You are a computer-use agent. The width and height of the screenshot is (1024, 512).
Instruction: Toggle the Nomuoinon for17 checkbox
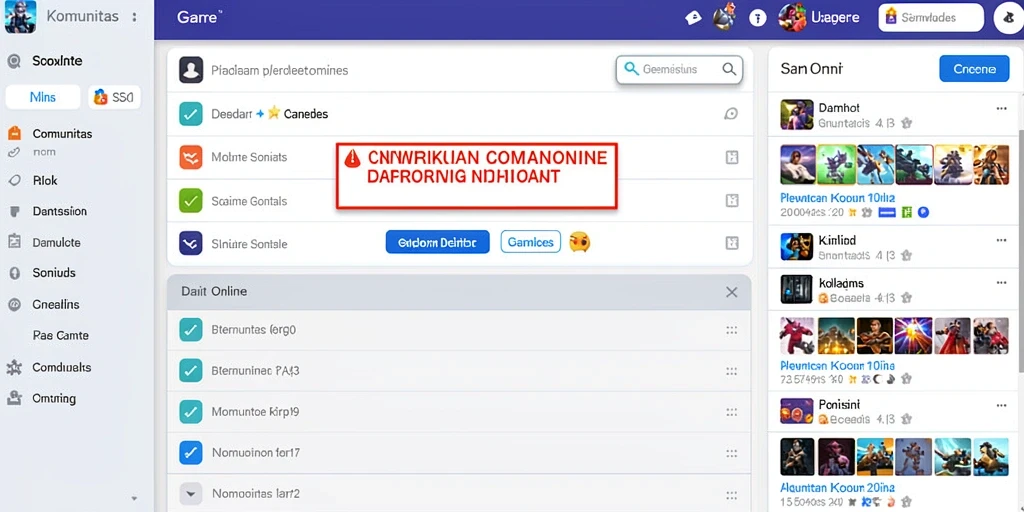[191, 452]
